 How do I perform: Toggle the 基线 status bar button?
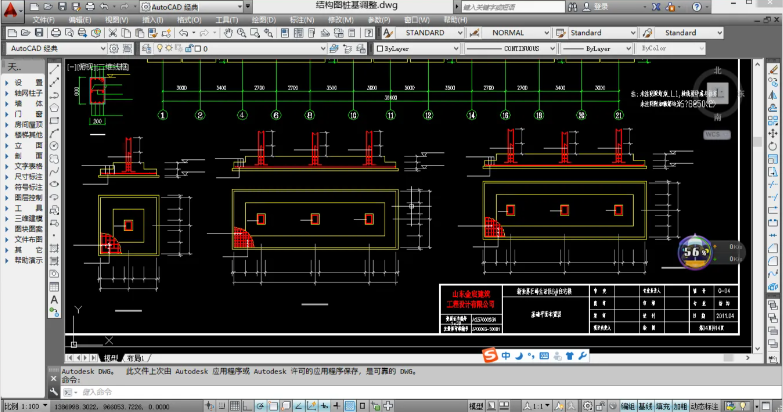(x=646, y=406)
